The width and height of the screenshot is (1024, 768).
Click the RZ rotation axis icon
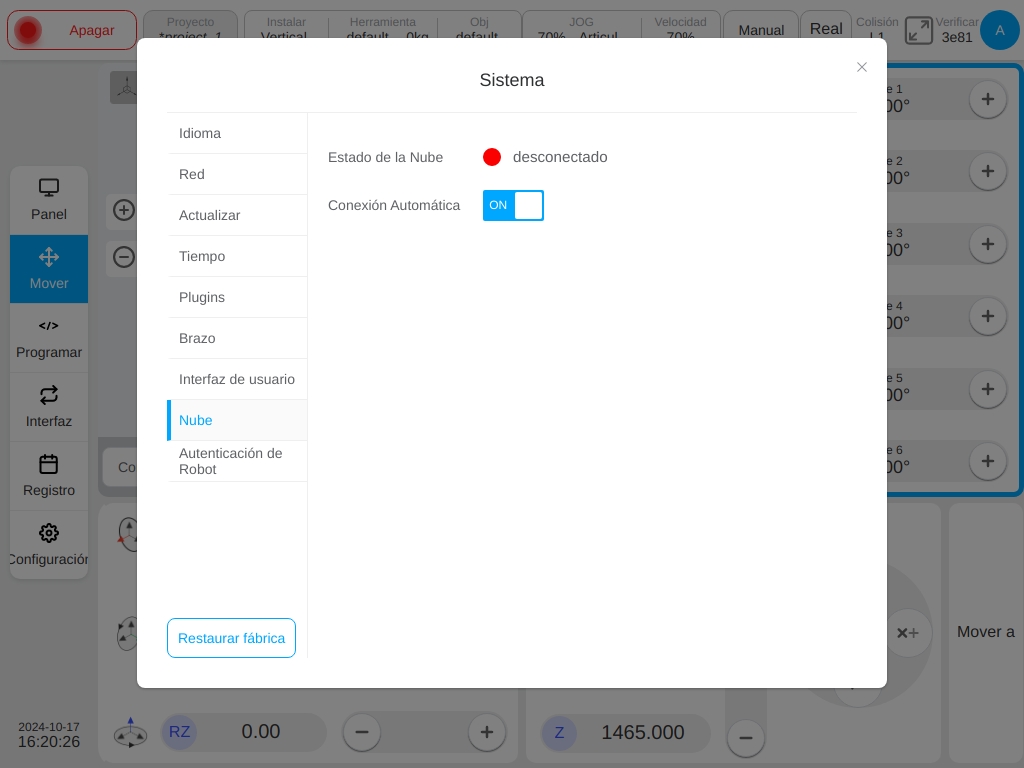(x=130, y=732)
